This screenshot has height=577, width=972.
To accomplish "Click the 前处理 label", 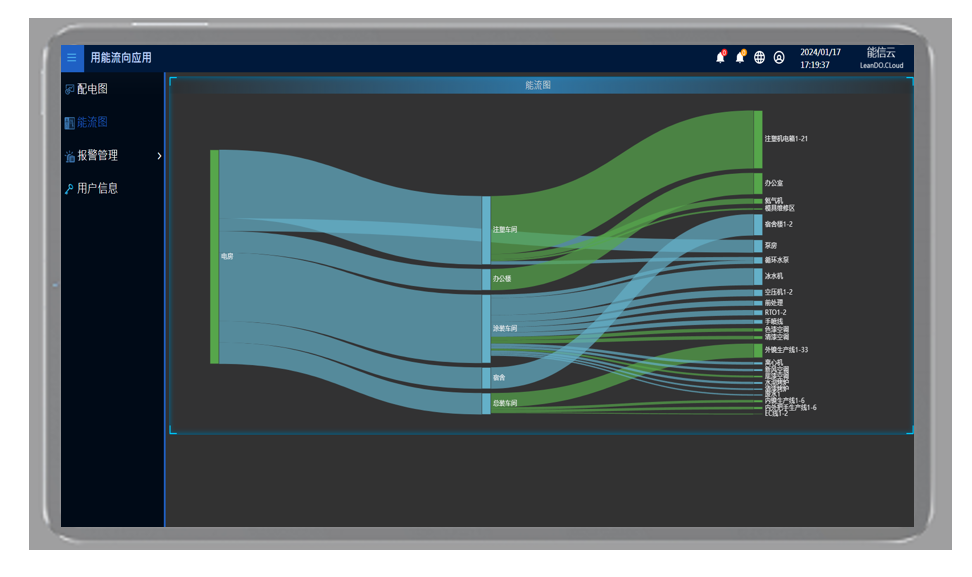I will pos(774,303).
